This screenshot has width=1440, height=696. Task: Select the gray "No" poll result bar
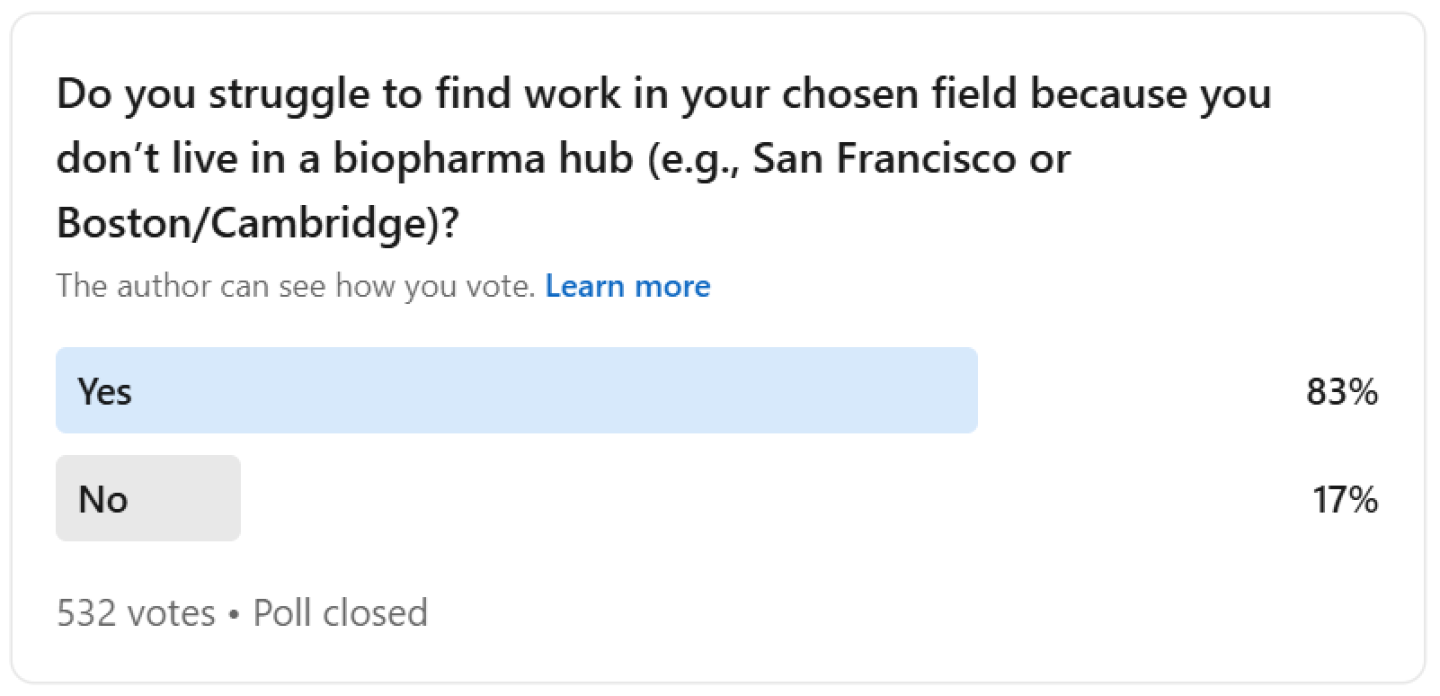[x=148, y=499]
